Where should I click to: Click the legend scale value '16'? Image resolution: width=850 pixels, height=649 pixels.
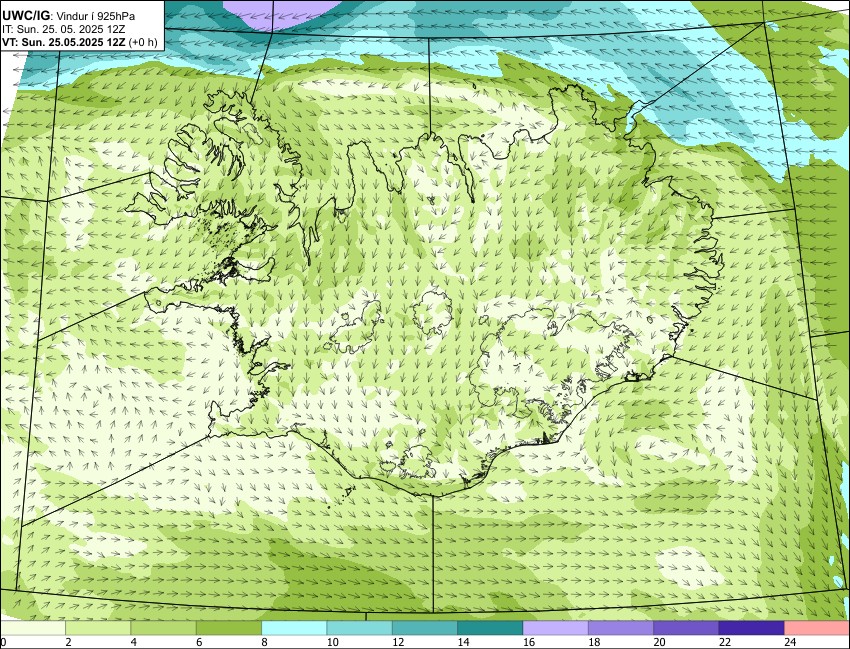529,642
